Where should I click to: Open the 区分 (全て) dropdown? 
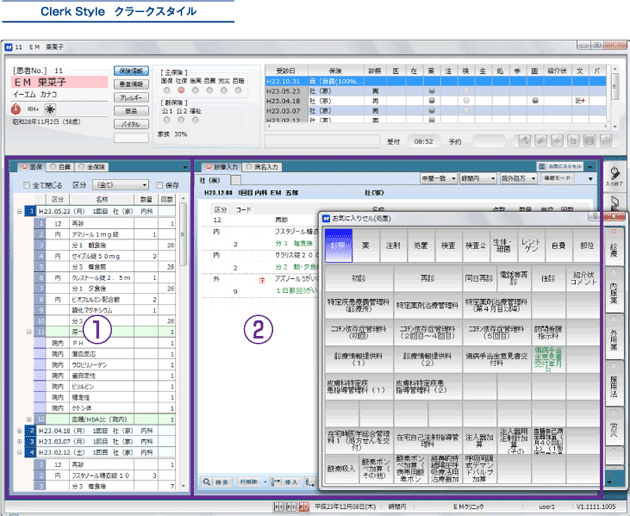click(x=119, y=185)
